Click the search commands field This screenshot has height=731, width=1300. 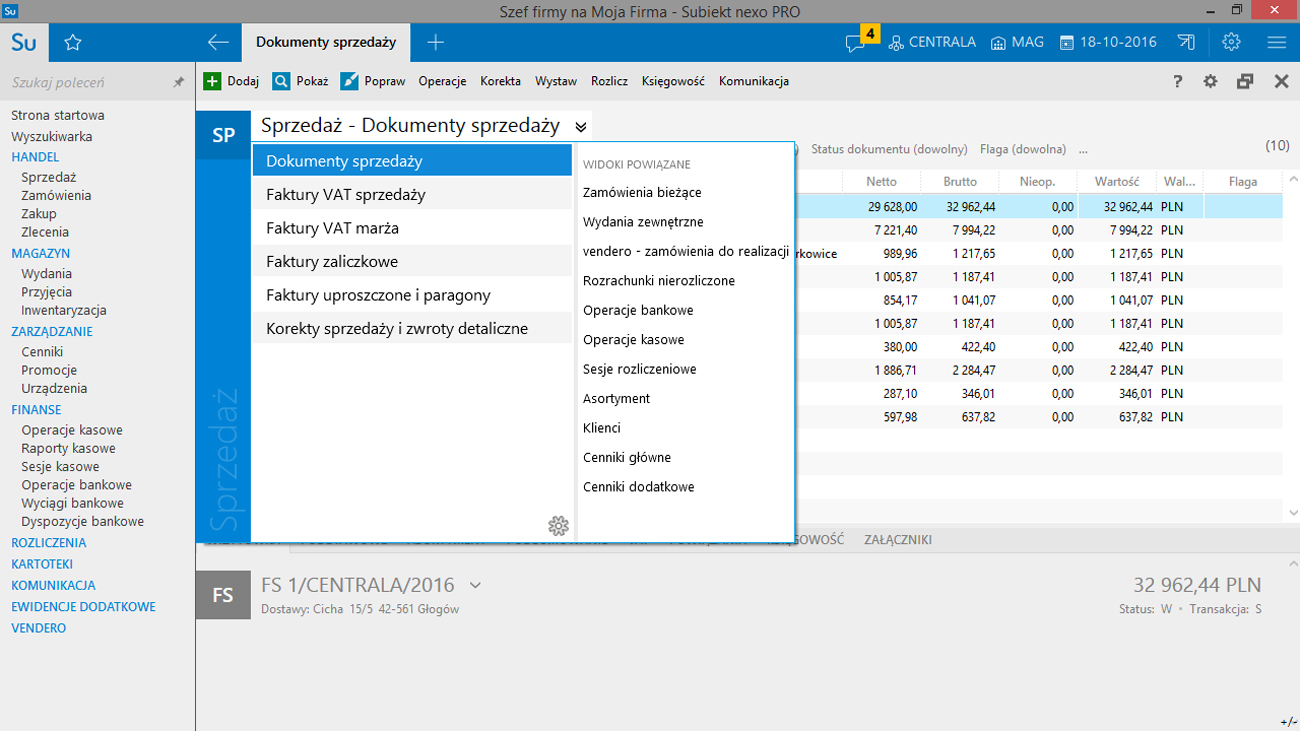coord(88,83)
